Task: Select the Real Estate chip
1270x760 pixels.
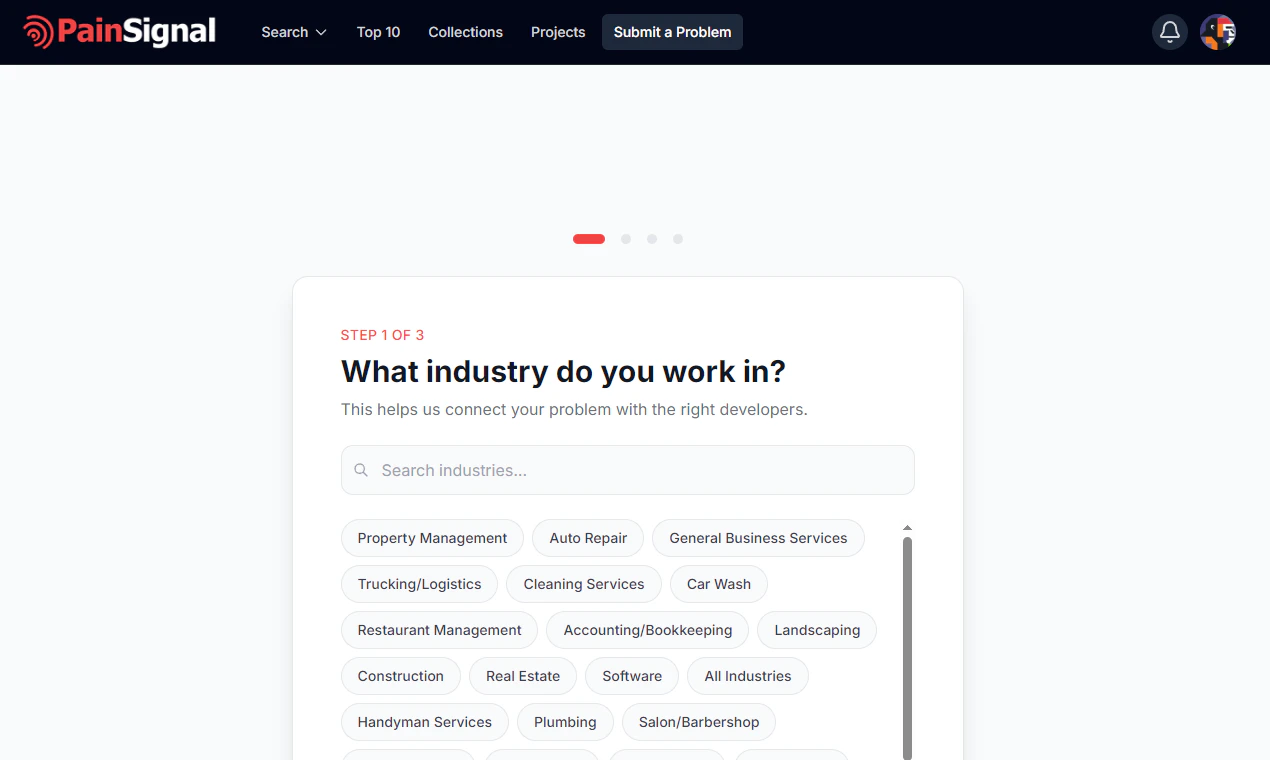Action: [x=523, y=676]
